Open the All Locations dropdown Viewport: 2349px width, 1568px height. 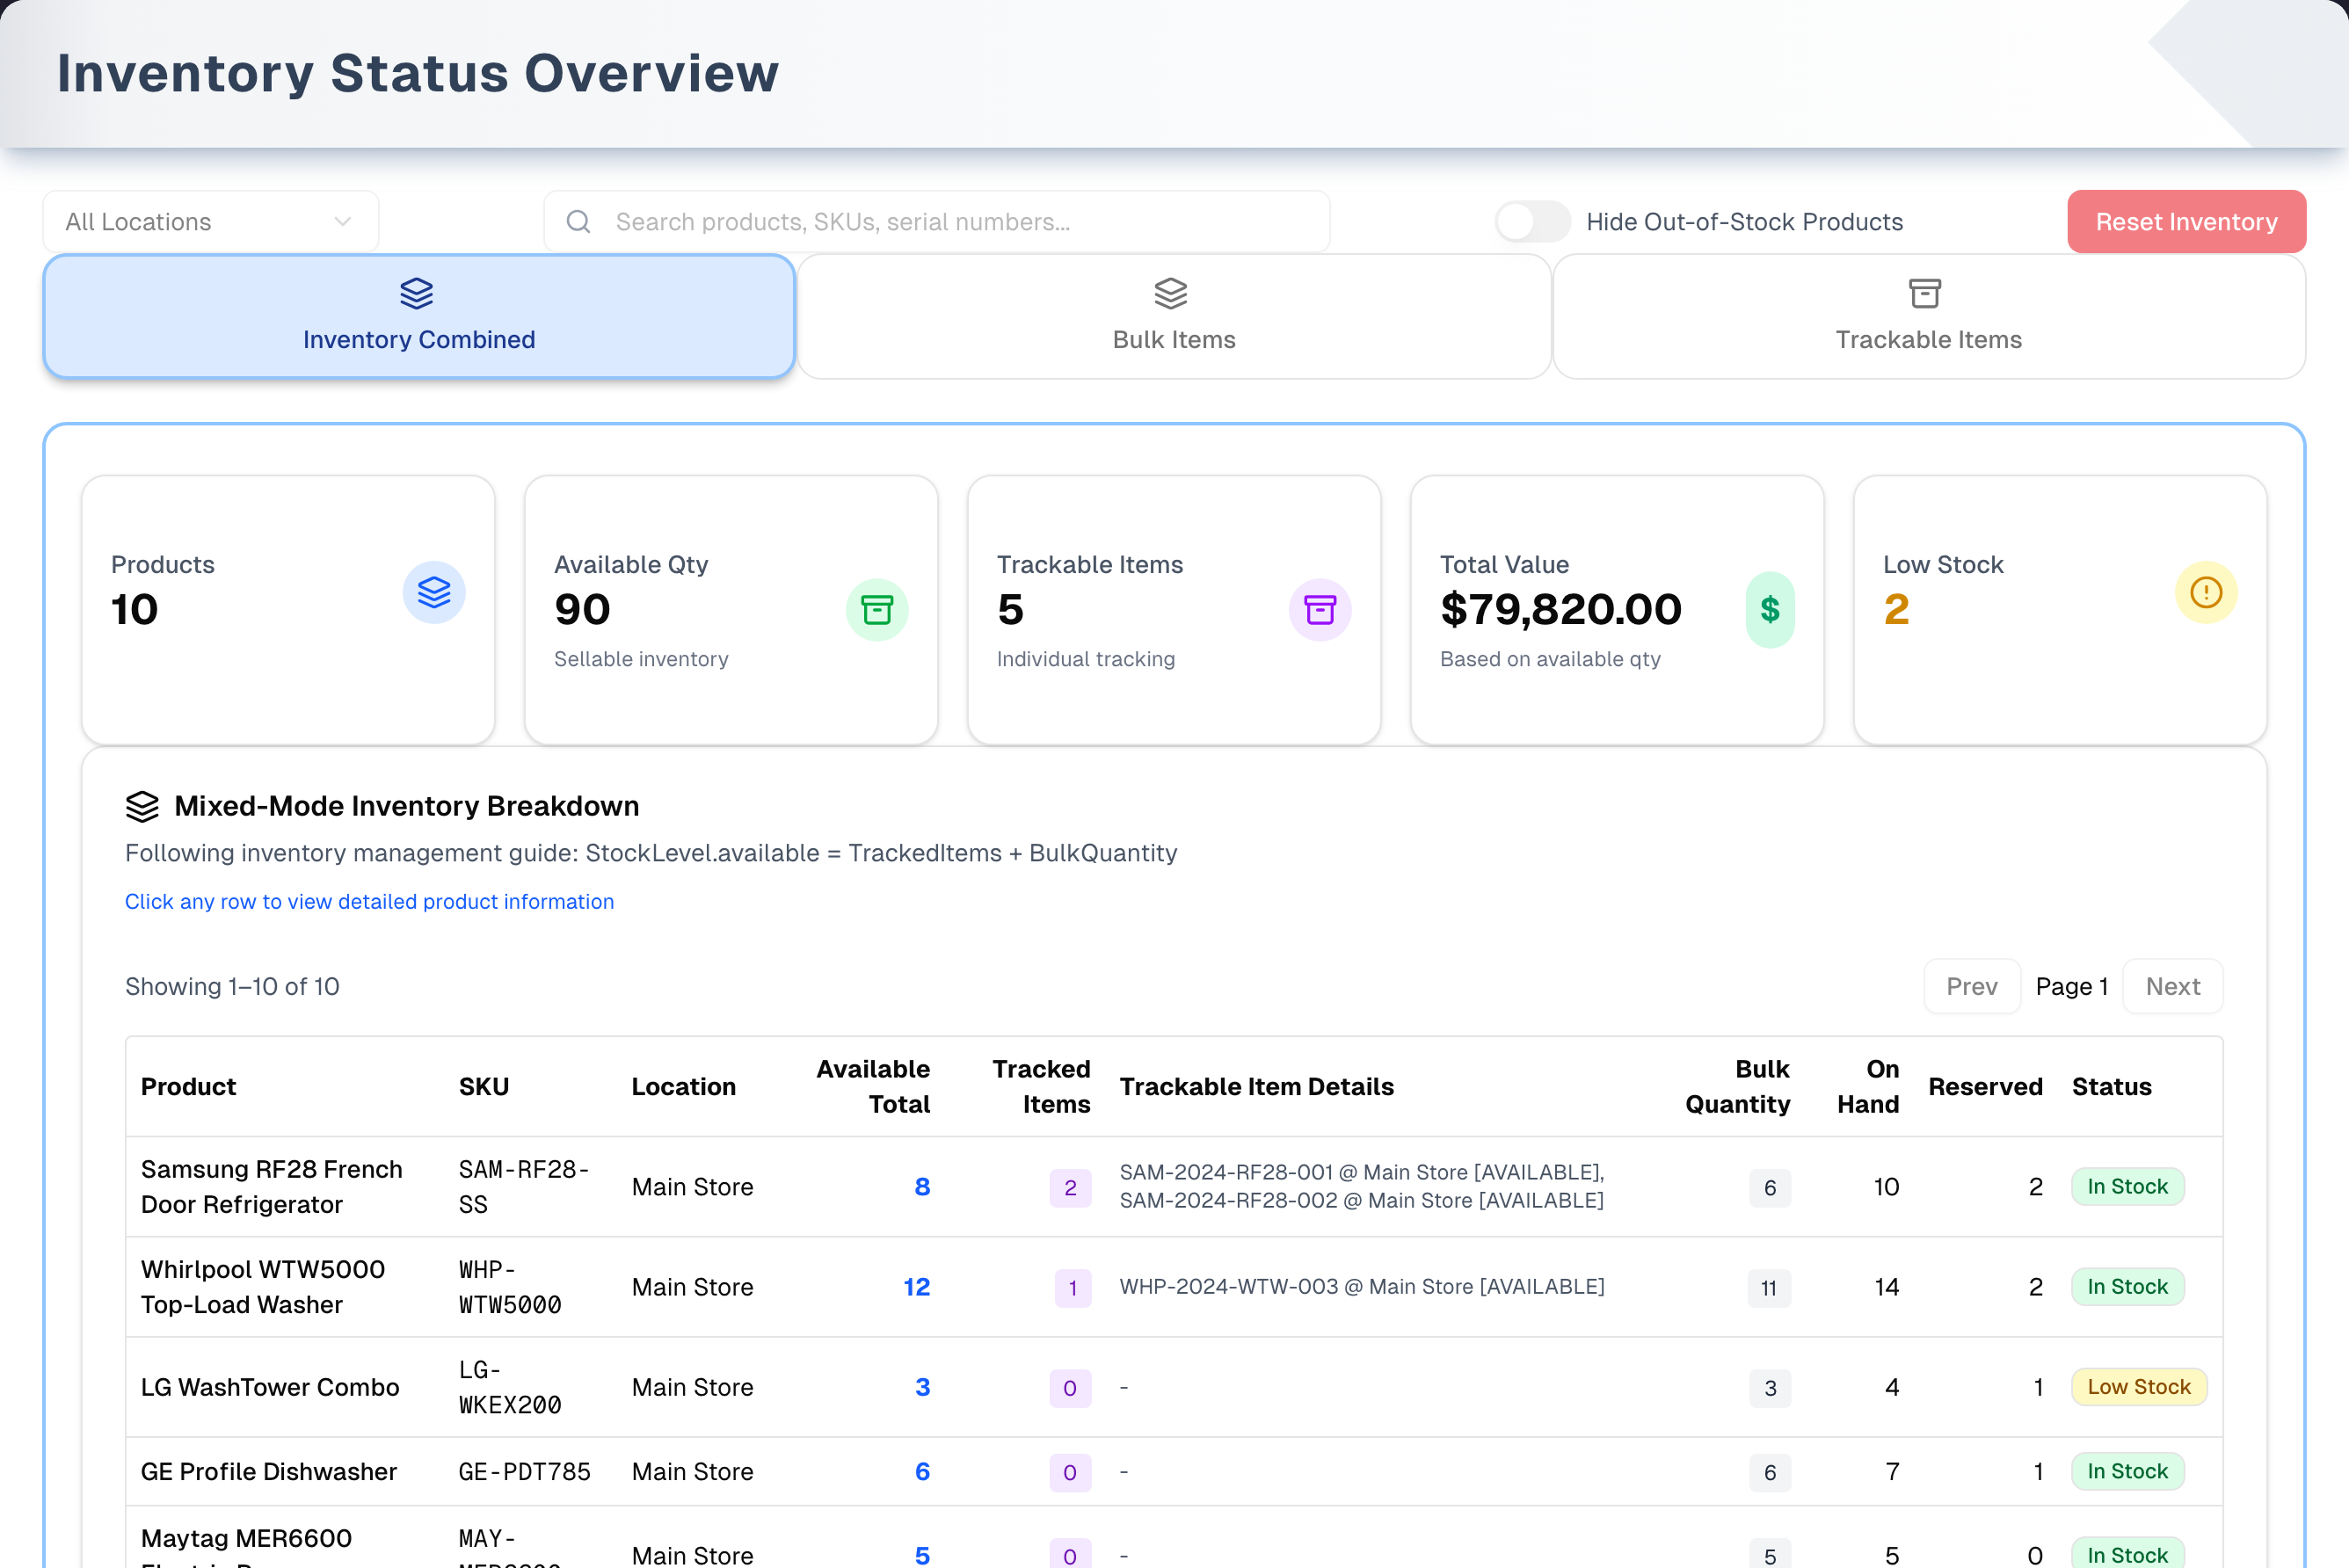(x=211, y=222)
